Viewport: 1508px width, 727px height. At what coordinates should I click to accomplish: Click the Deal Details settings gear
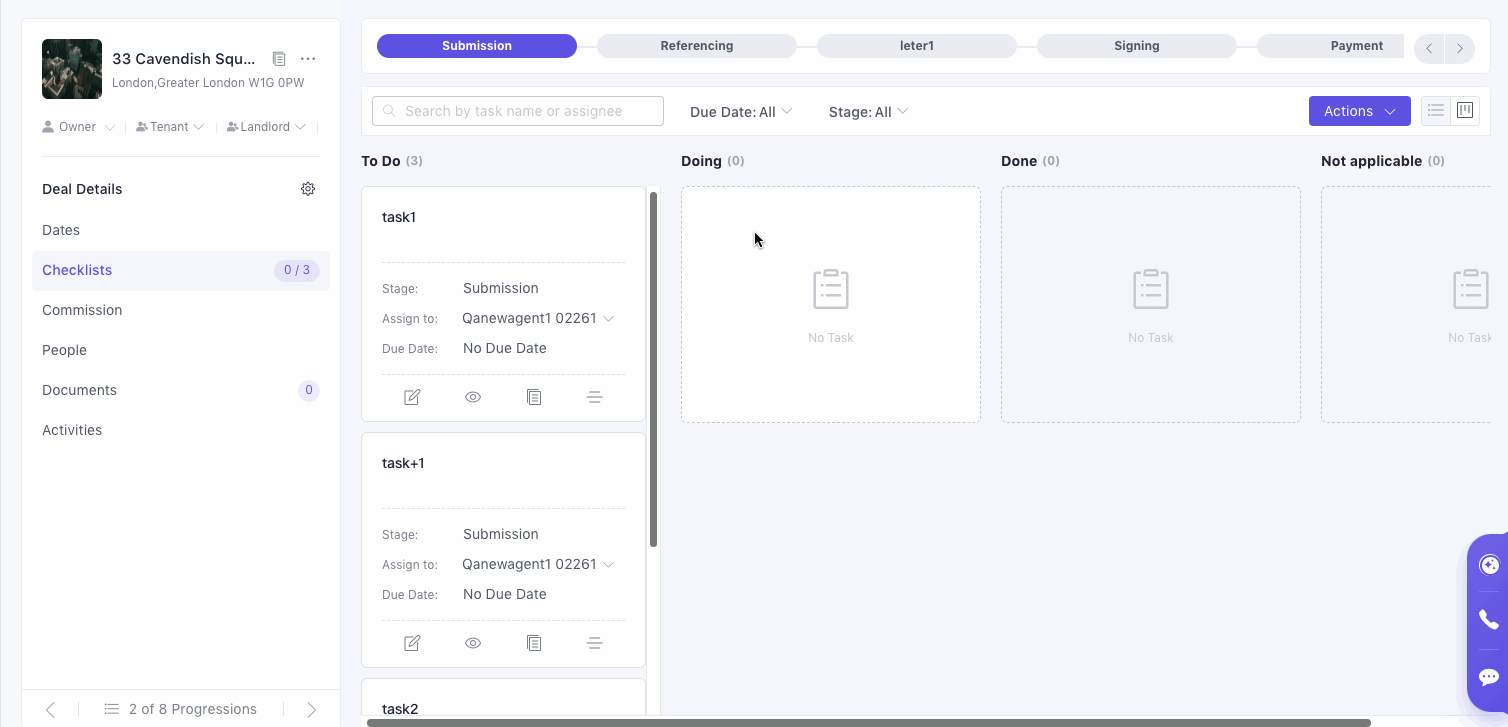point(308,189)
